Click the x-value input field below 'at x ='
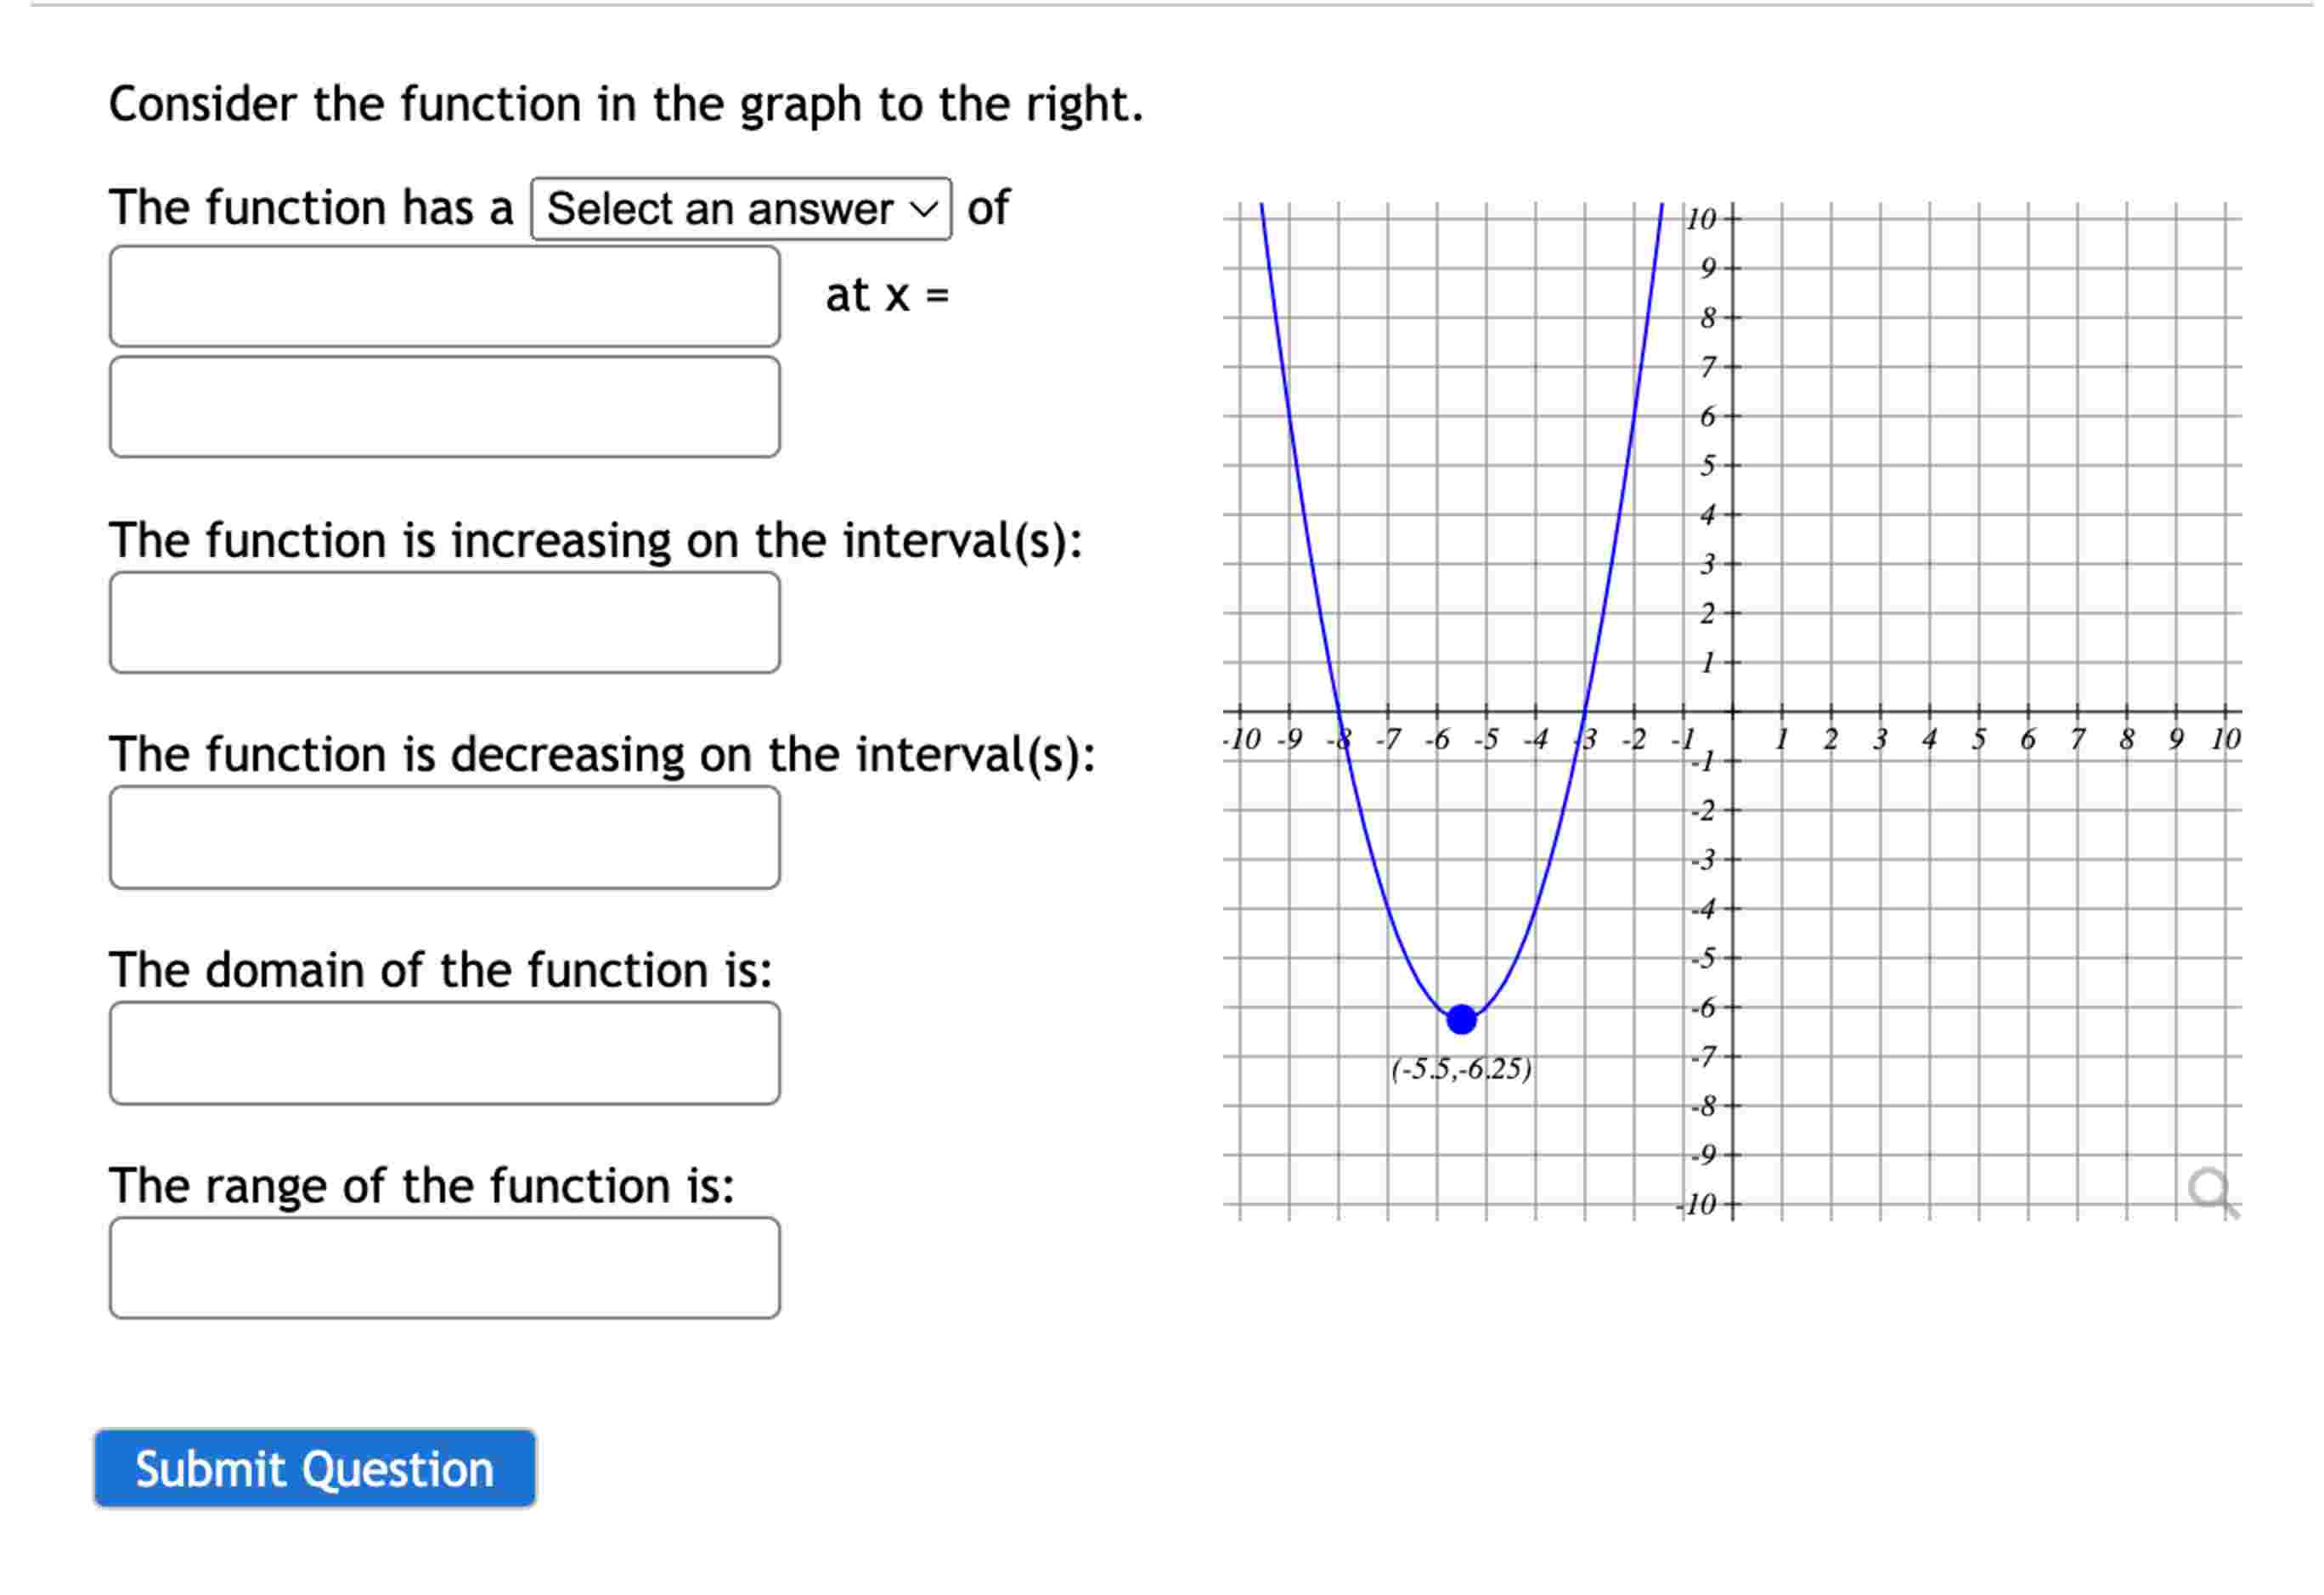2324x1595 pixels. [x=445, y=407]
